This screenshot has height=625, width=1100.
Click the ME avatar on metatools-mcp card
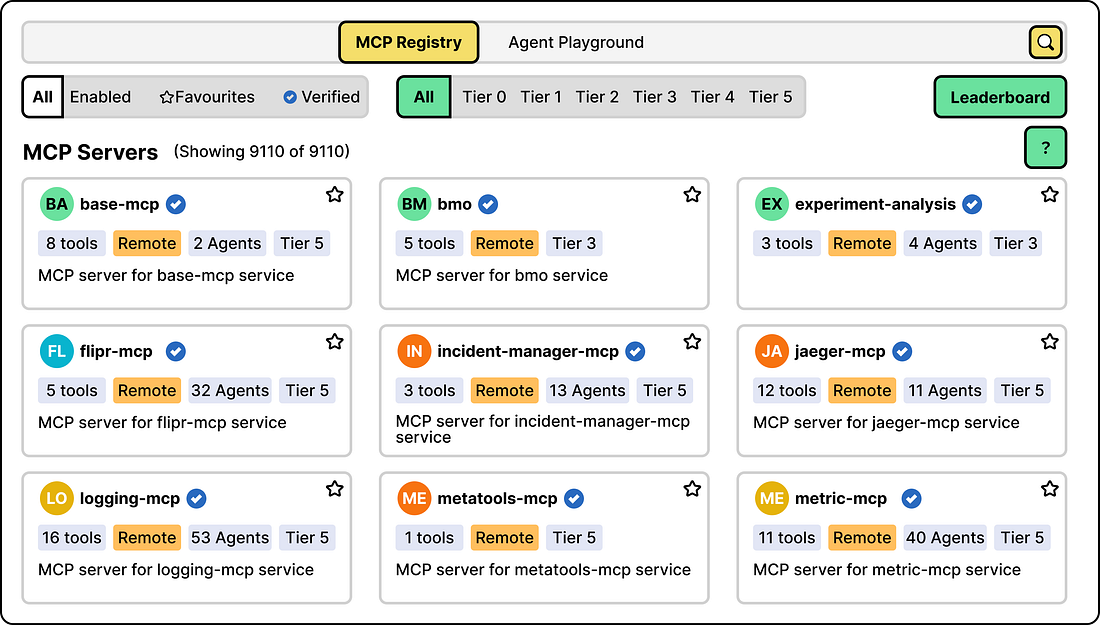click(x=414, y=499)
